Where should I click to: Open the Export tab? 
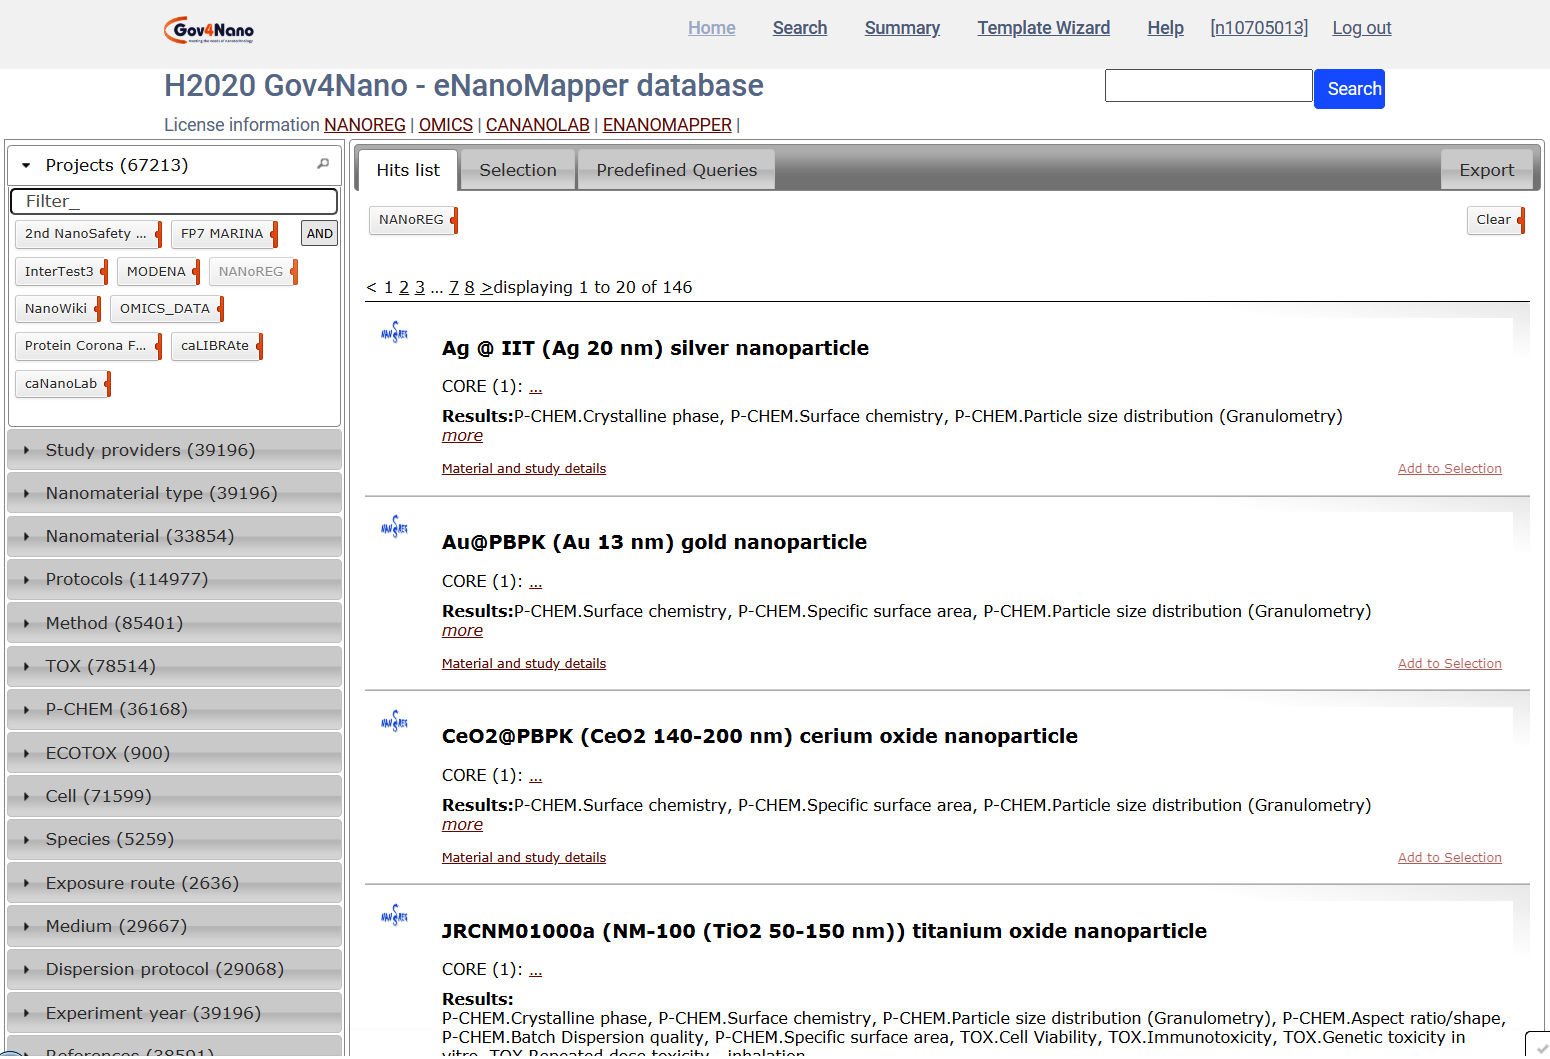coord(1486,170)
